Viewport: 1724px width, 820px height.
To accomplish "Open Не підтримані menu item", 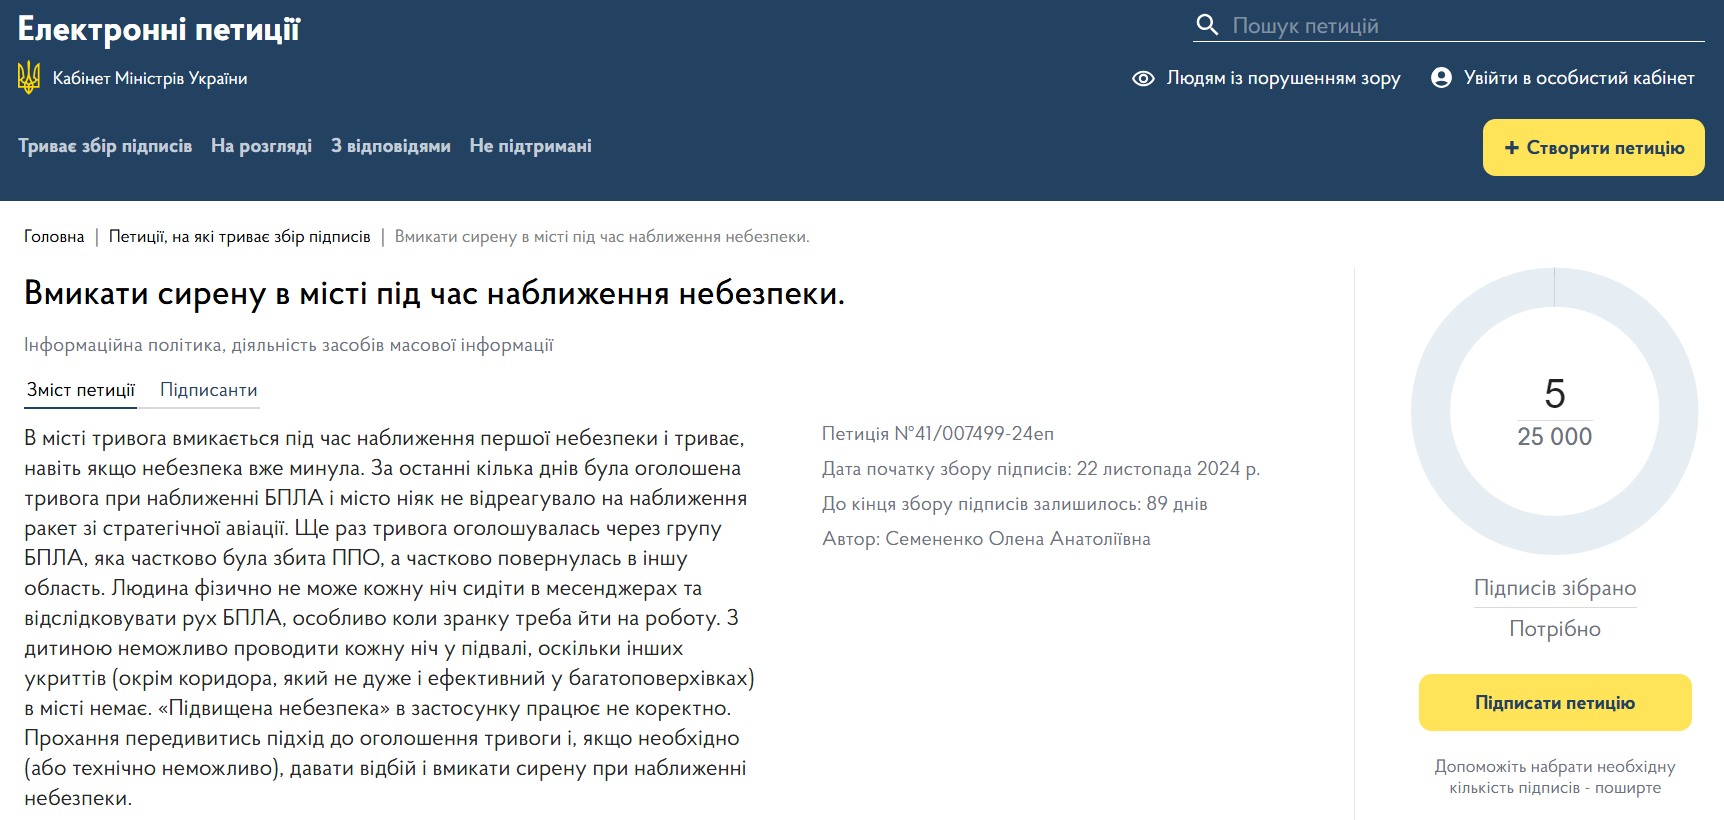I will click(531, 146).
